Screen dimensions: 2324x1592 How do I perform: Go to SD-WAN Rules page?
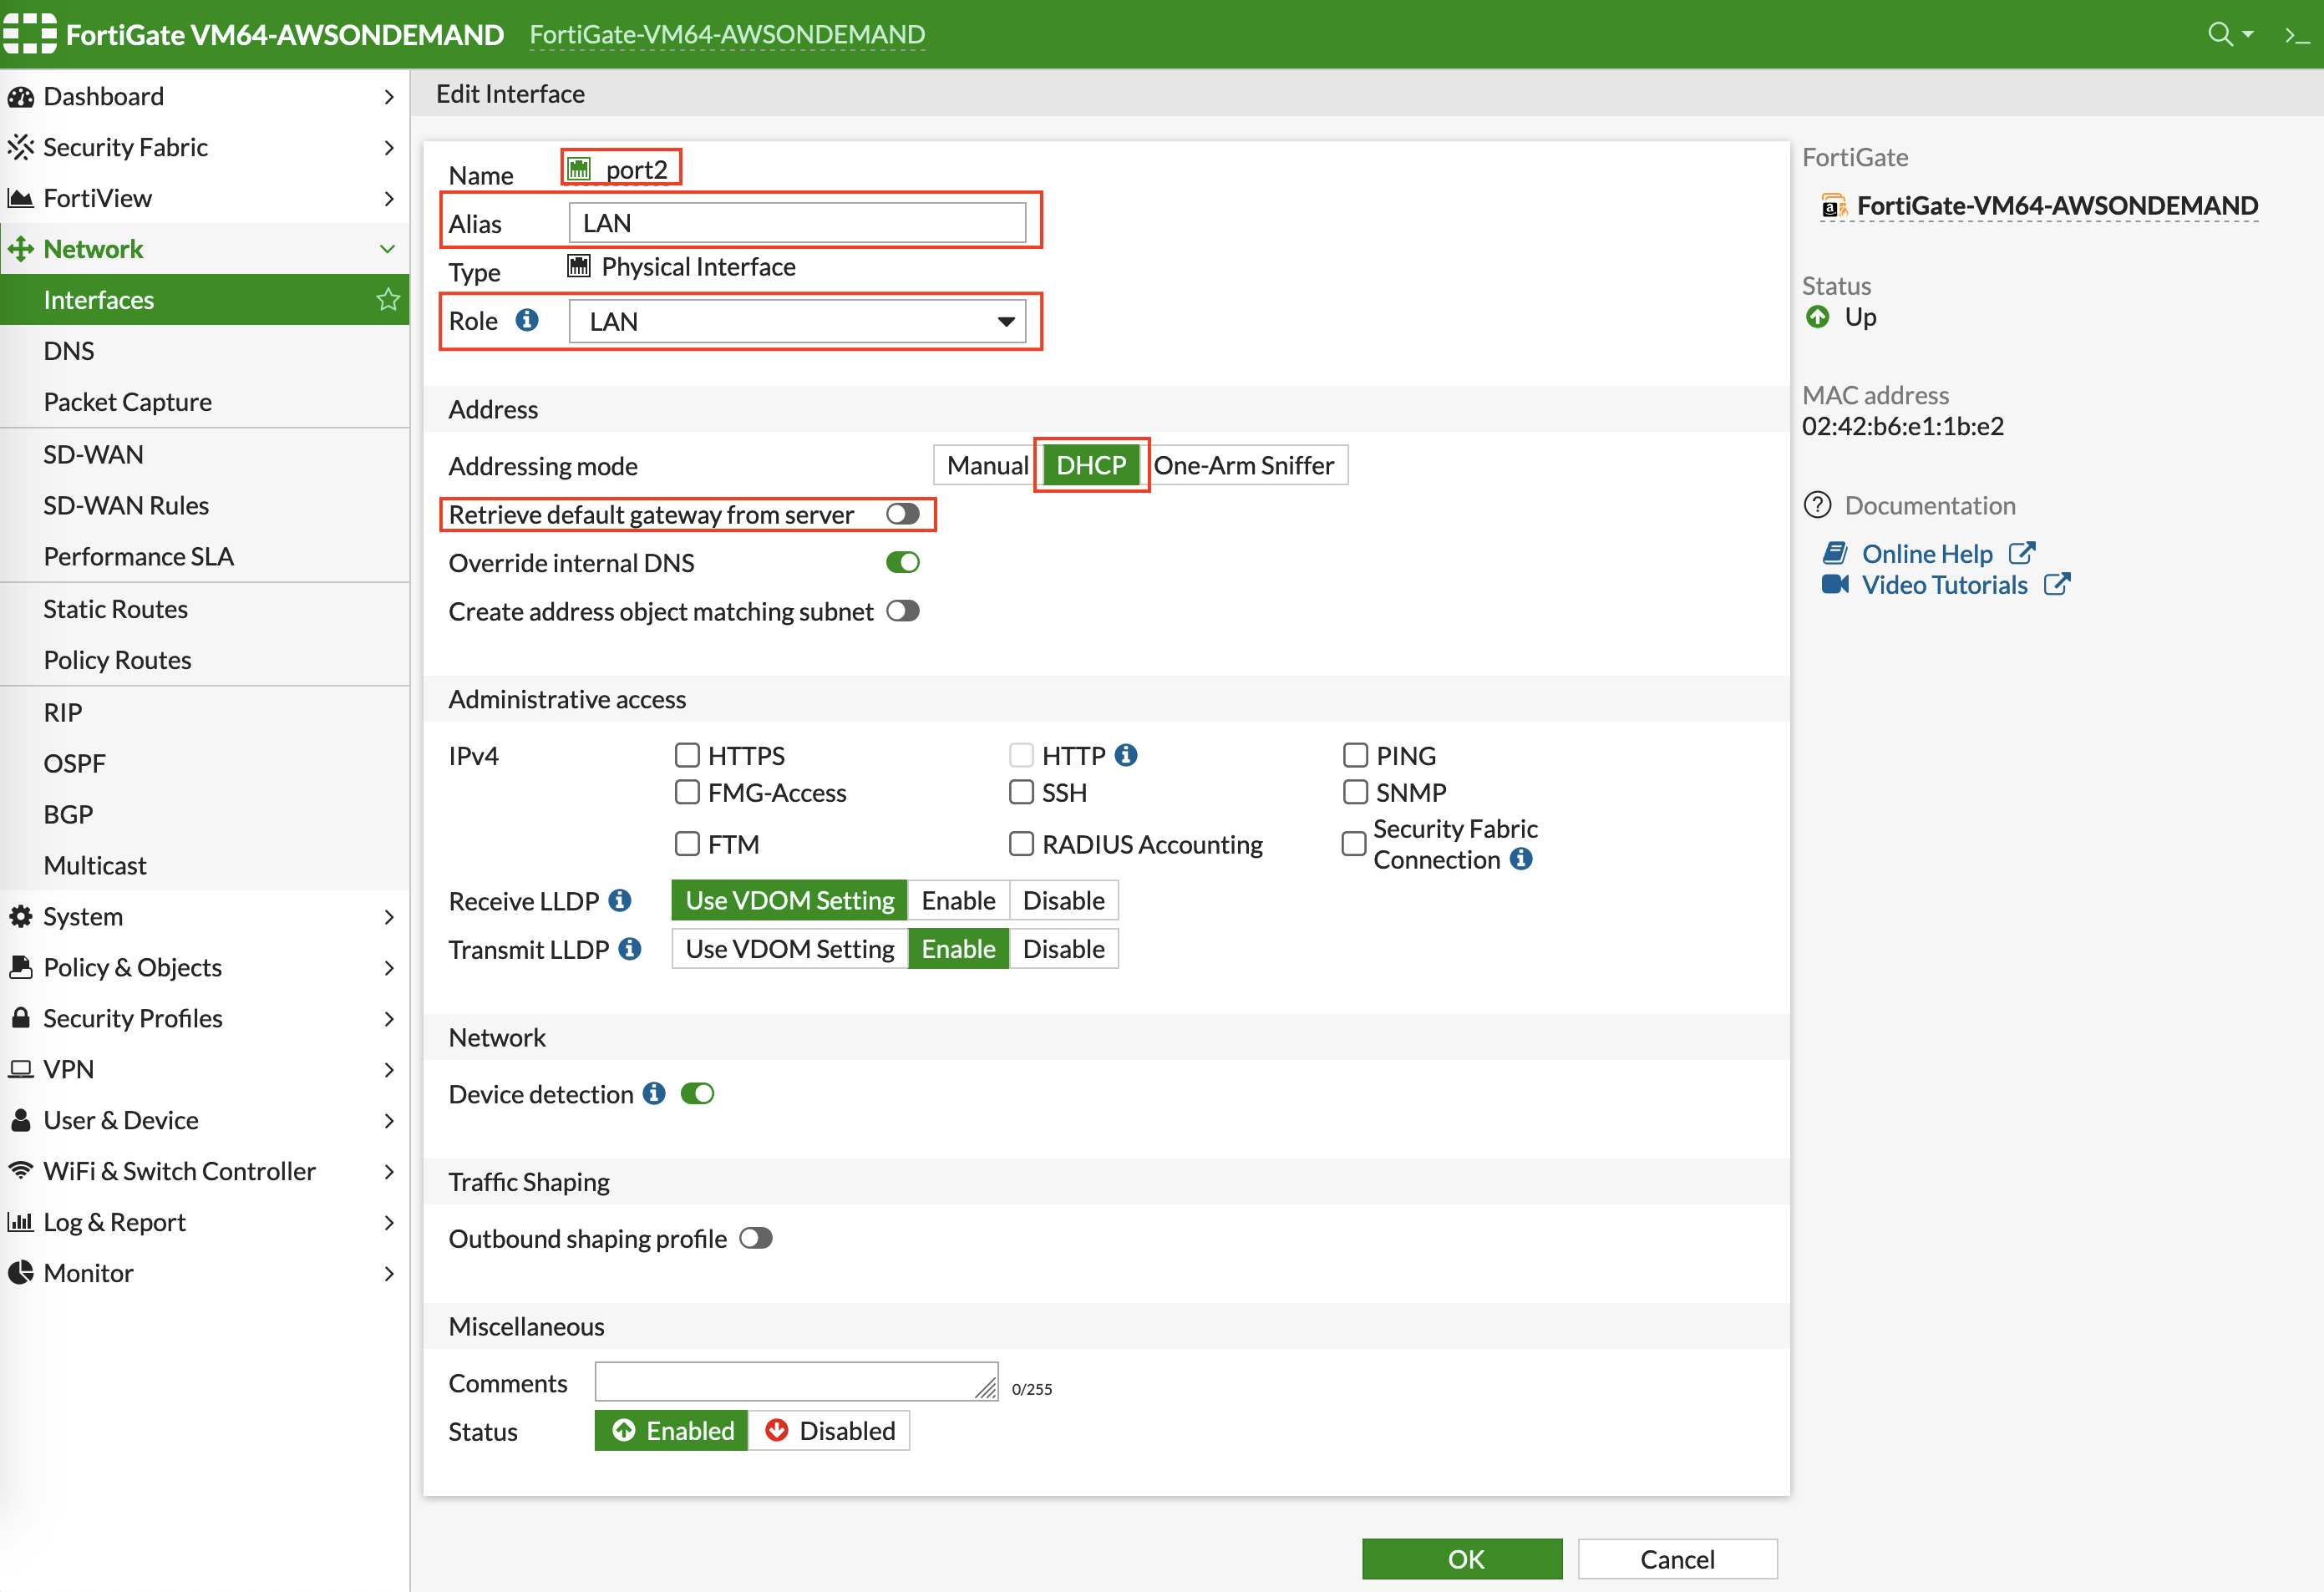[x=126, y=505]
